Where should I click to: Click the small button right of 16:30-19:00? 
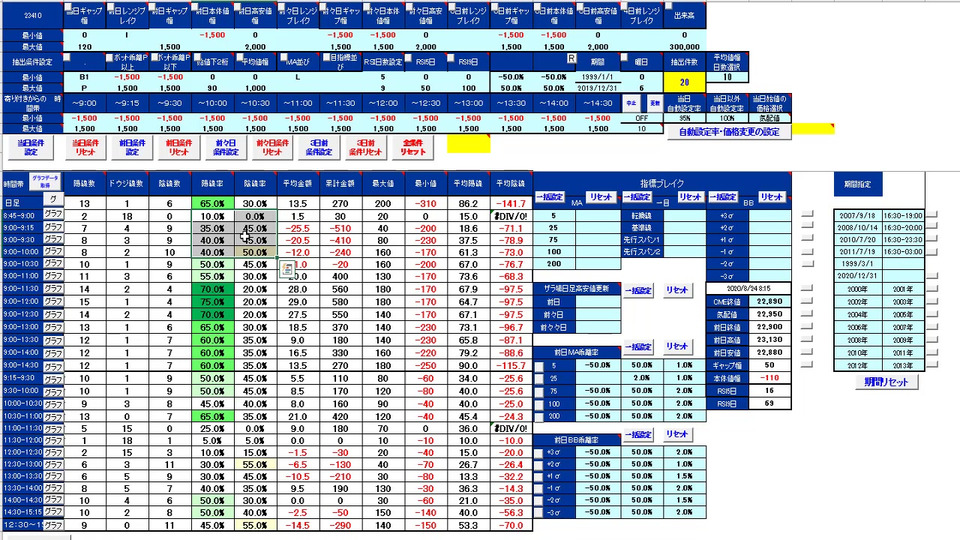[932, 214]
